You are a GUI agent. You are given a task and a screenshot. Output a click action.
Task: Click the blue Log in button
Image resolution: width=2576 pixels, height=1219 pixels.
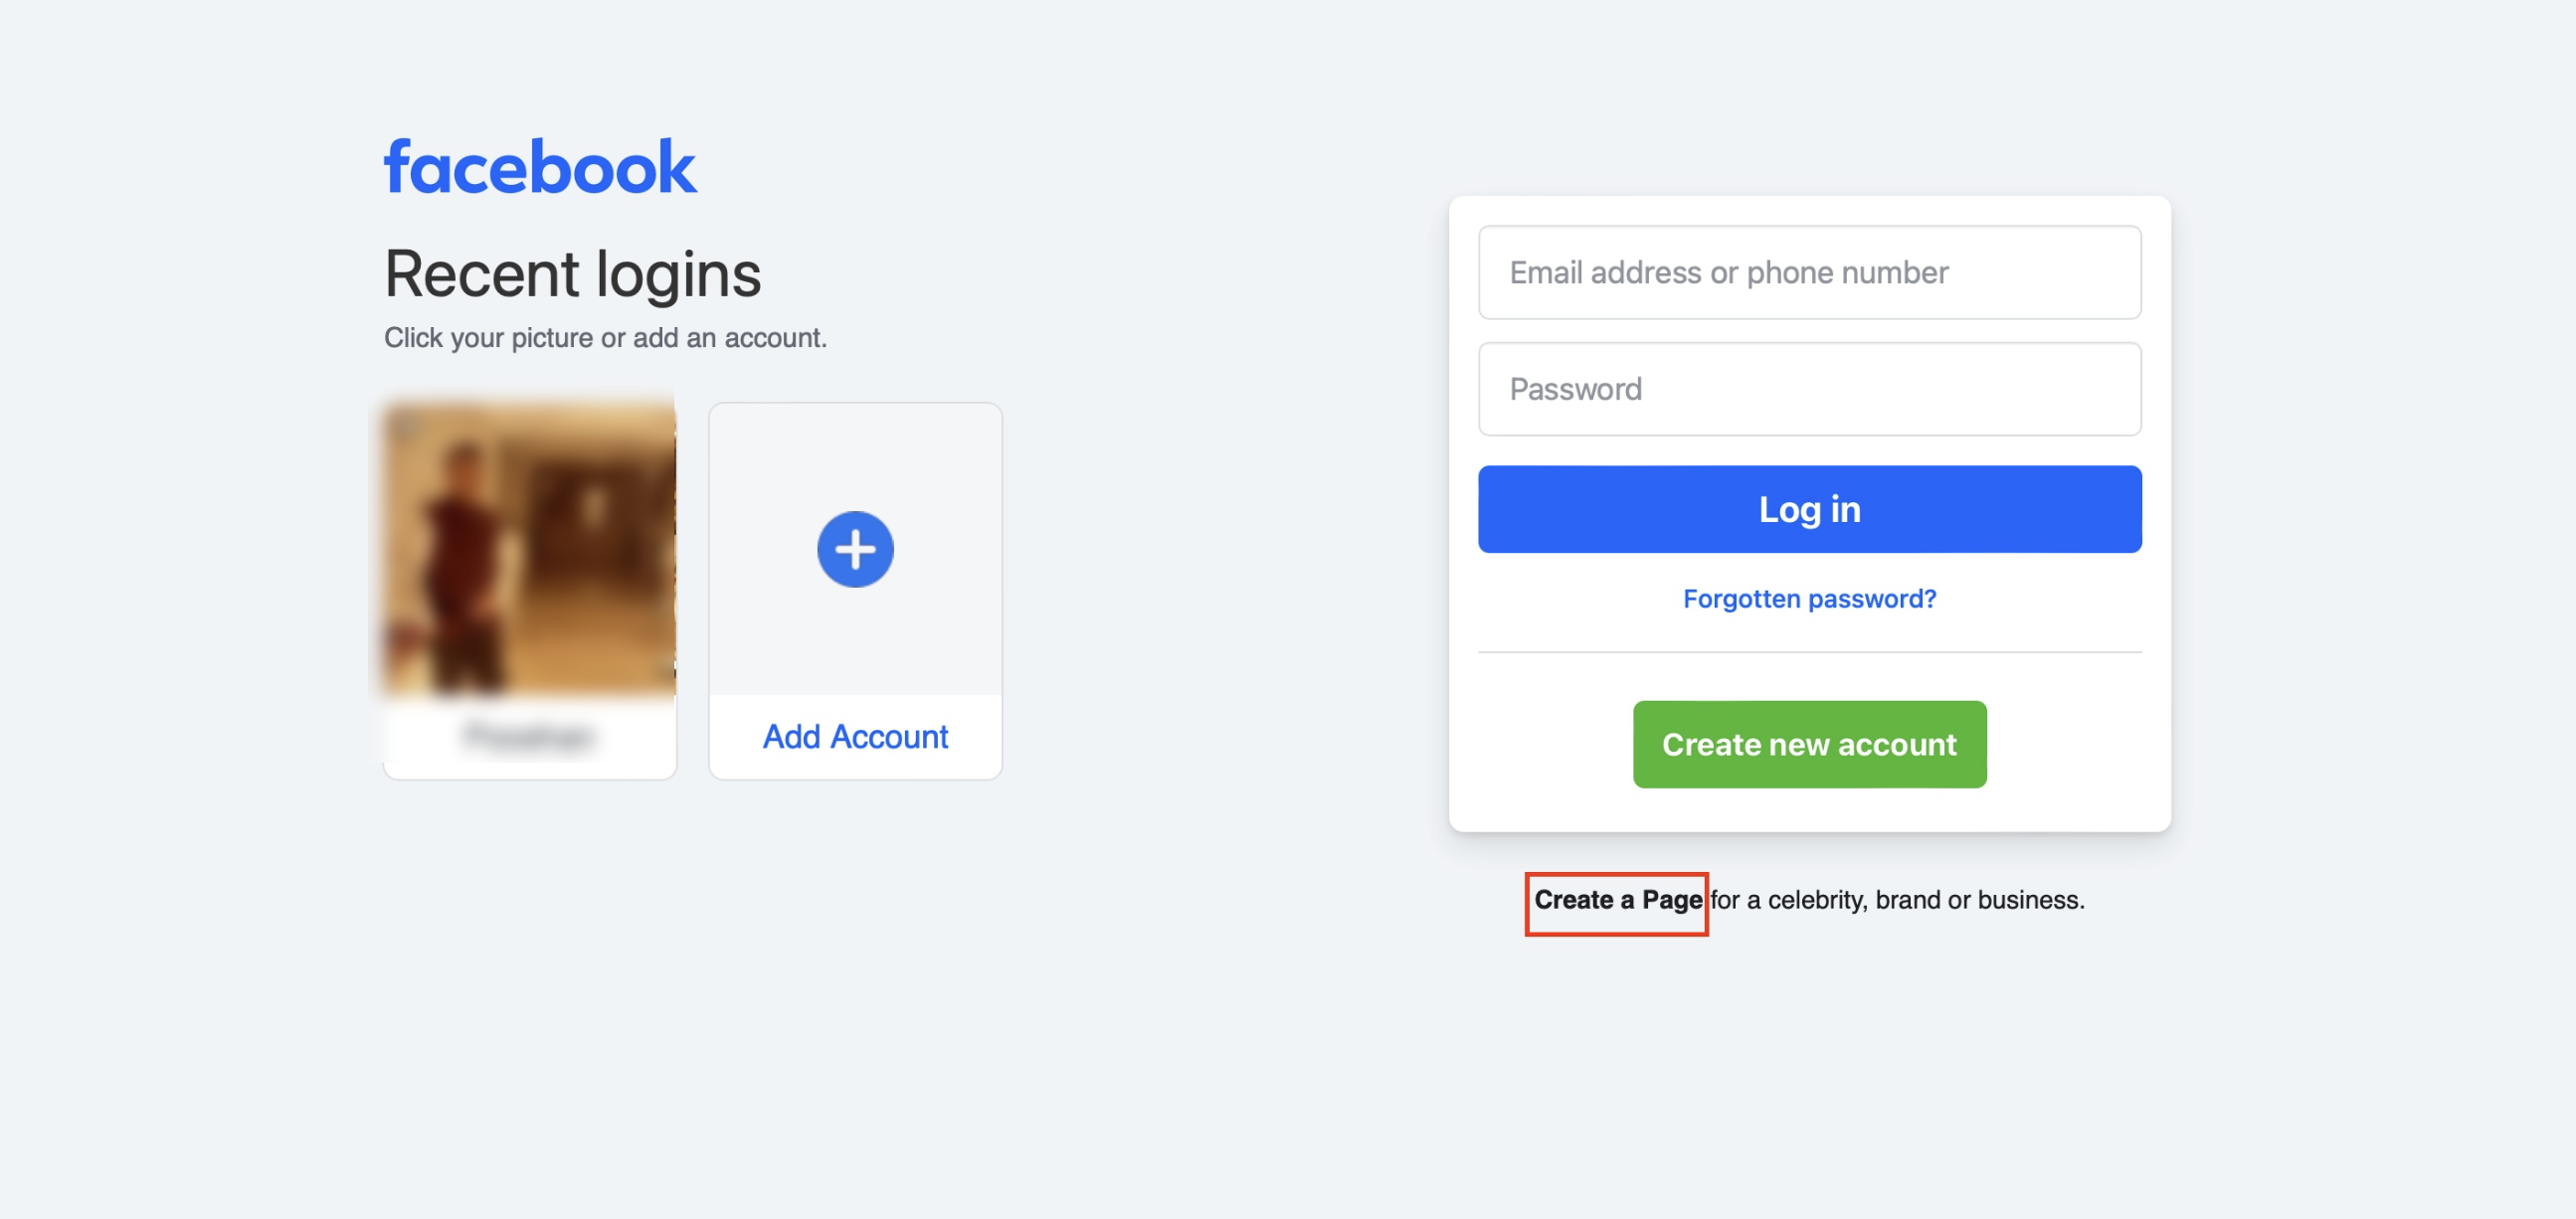click(1809, 509)
